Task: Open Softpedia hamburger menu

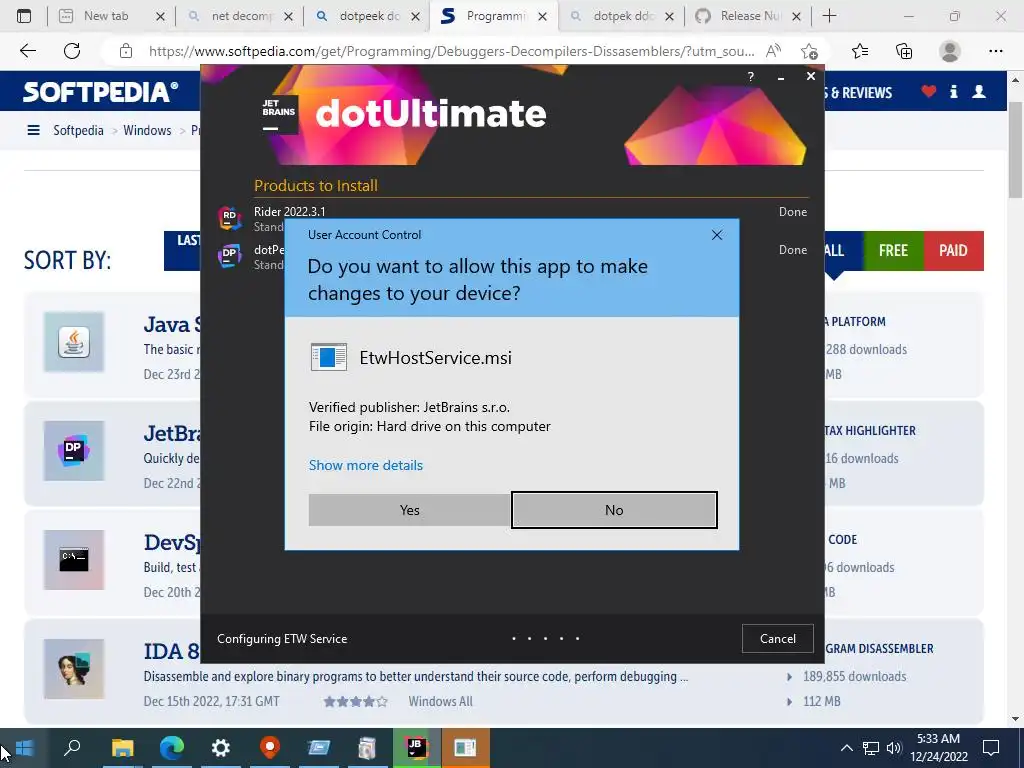Action: click(33, 130)
